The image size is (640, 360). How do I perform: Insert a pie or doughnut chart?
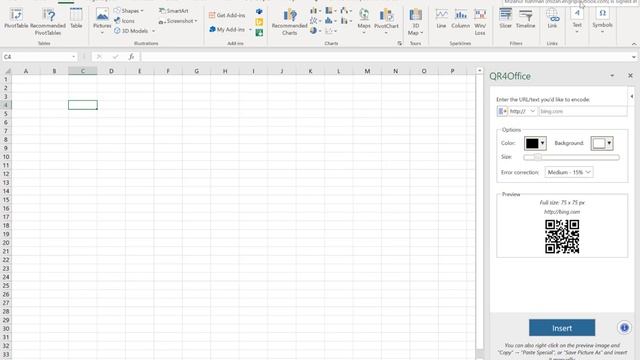[315, 31]
